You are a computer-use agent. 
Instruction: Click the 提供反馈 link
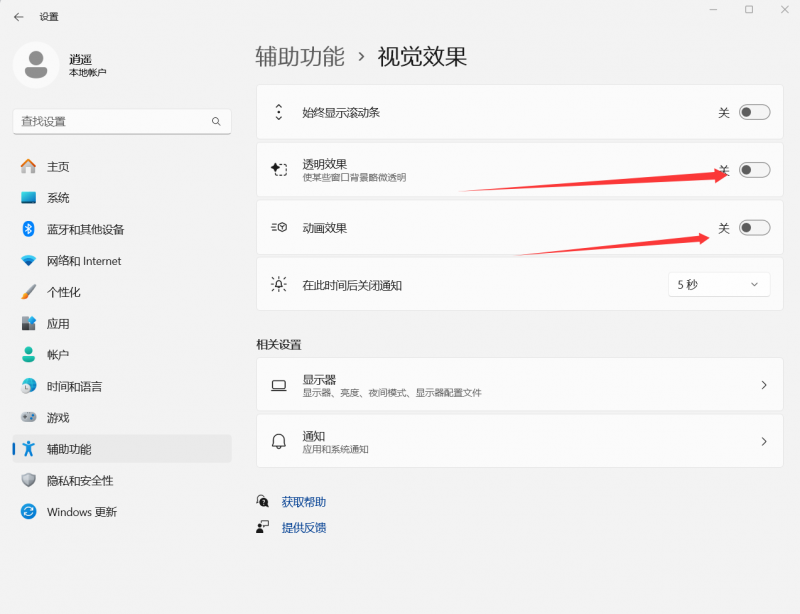[302, 528]
